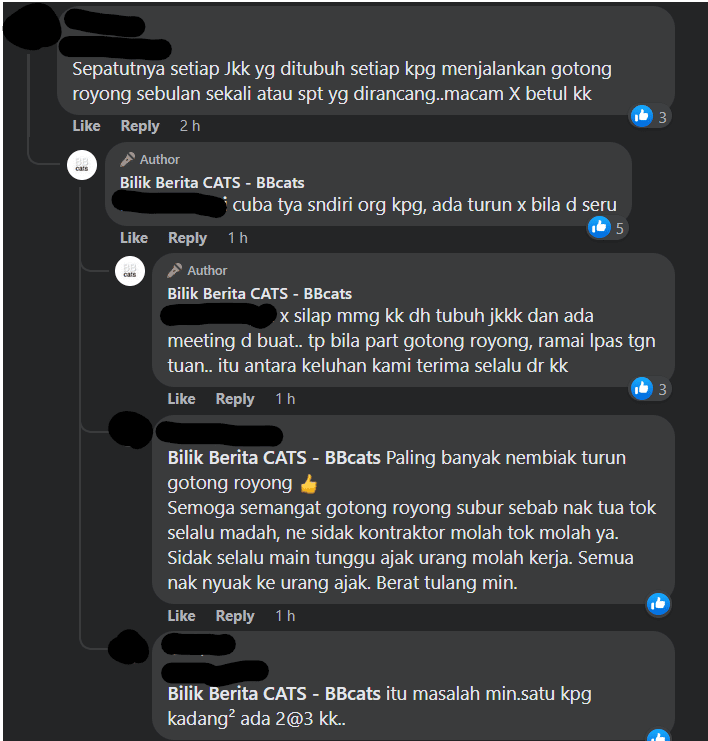Viewport: 708px width, 741px height.
Task: Like the top comment about Jkk gotong royong
Action: point(86,126)
